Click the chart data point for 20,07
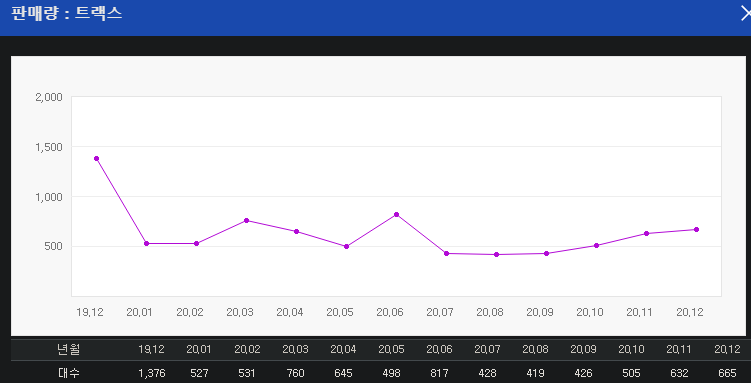 point(446,254)
